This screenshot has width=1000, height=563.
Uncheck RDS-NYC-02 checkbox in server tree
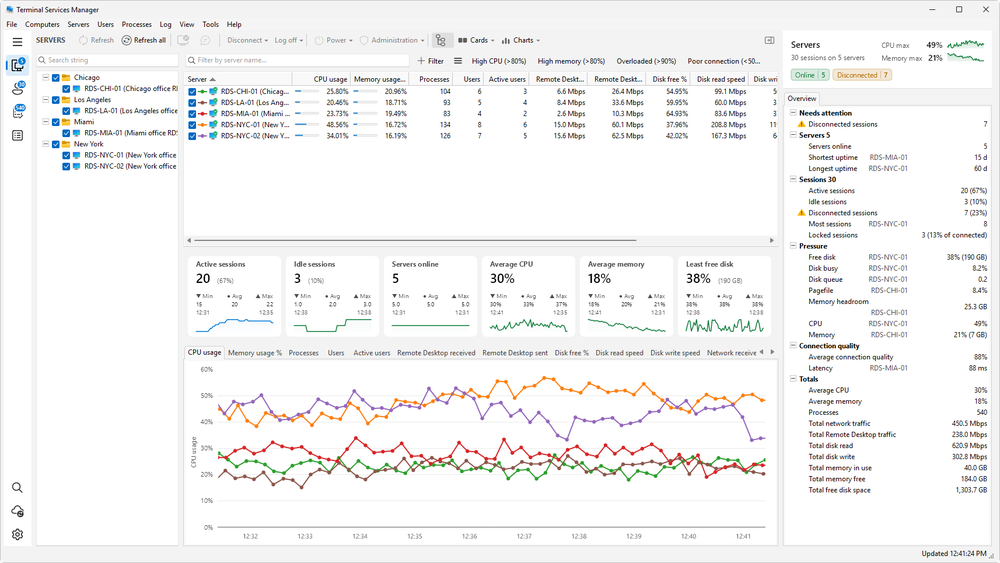coord(66,166)
